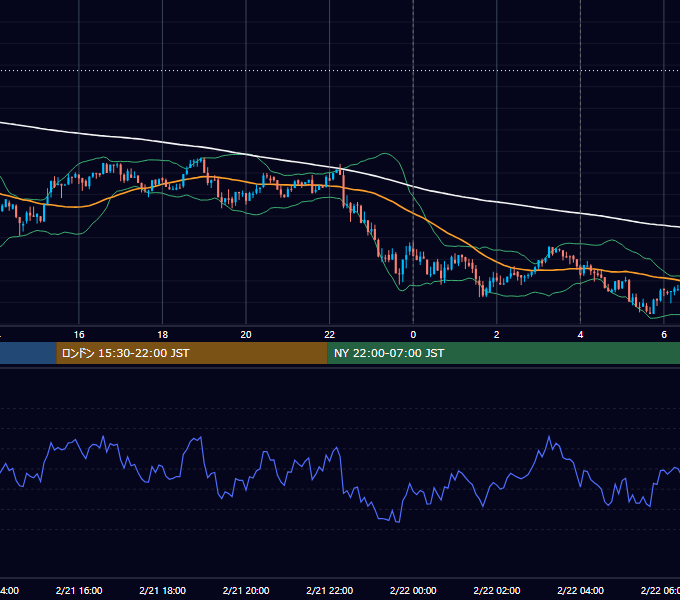Click the hour 16 axis tick label
Image resolution: width=680 pixels, height=600 pixels.
tap(79, 335)
